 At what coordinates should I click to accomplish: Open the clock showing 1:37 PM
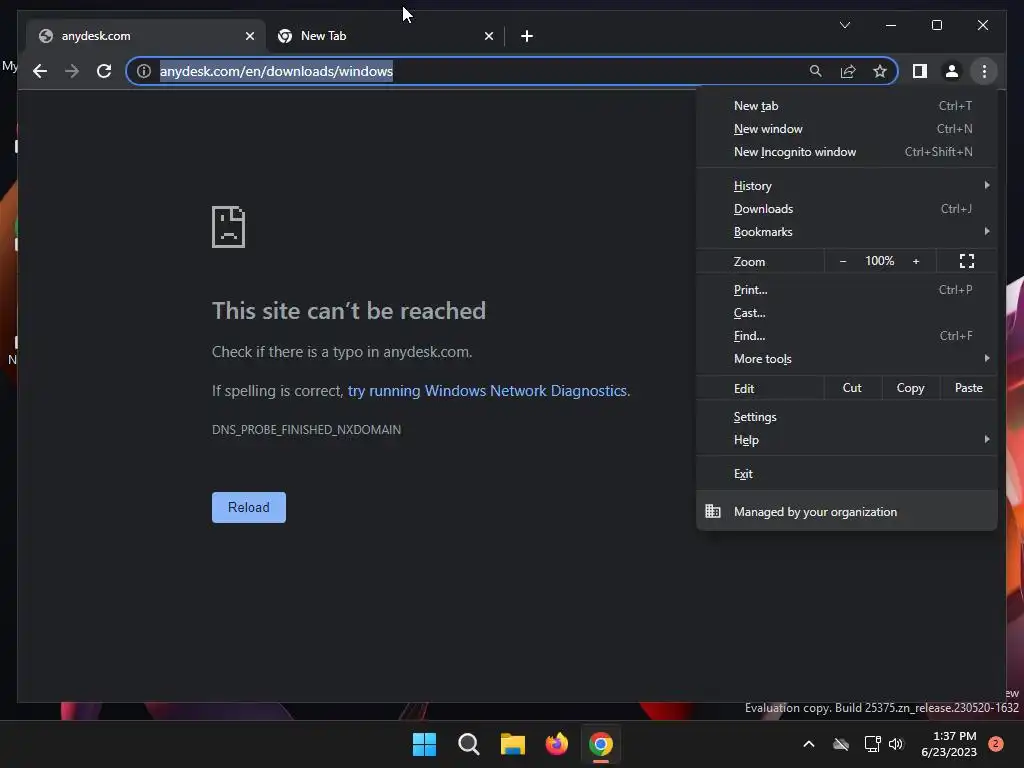[949, 744]
